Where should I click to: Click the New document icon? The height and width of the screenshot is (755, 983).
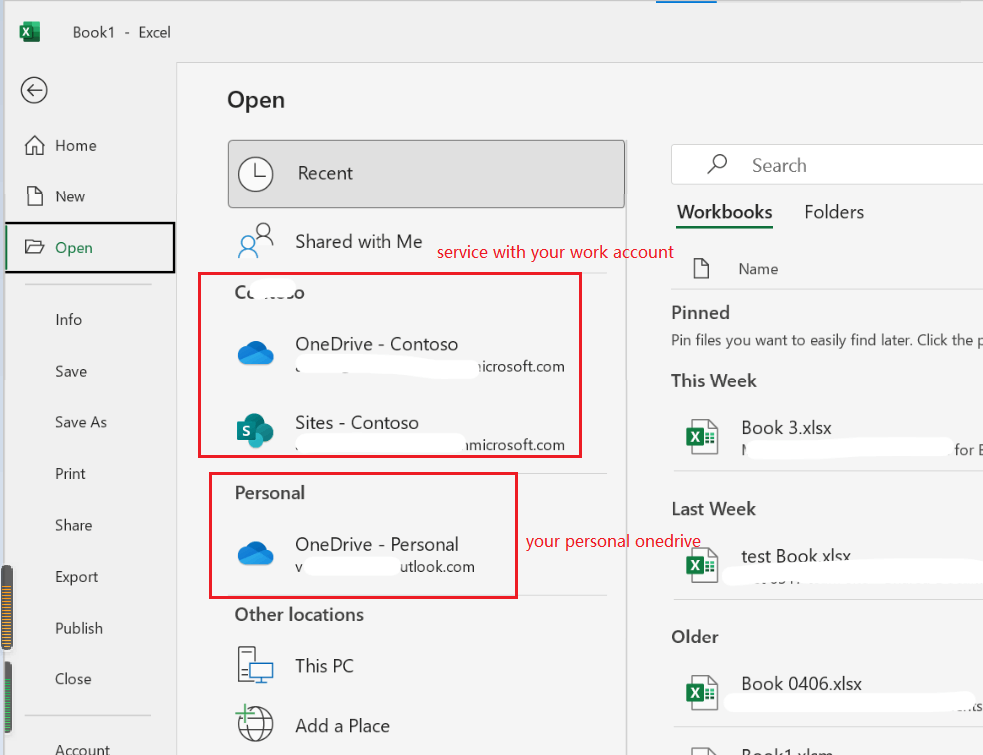coord(34,196)
